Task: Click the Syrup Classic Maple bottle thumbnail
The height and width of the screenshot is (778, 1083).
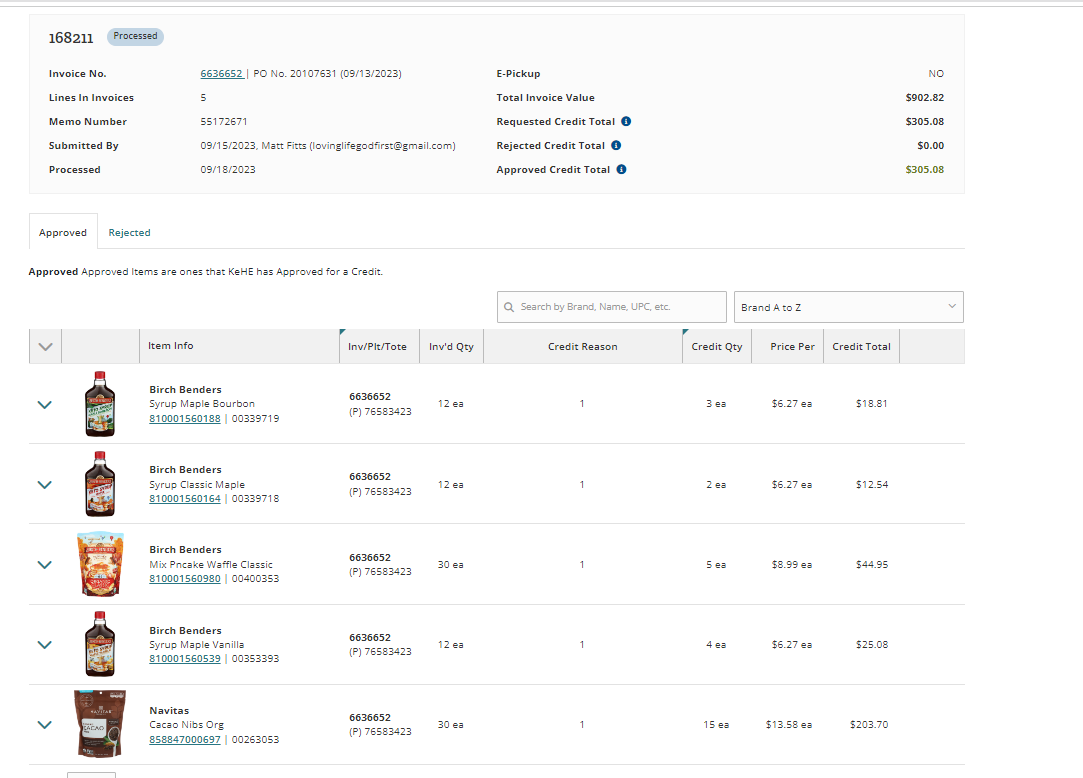Action: point(100,484)
